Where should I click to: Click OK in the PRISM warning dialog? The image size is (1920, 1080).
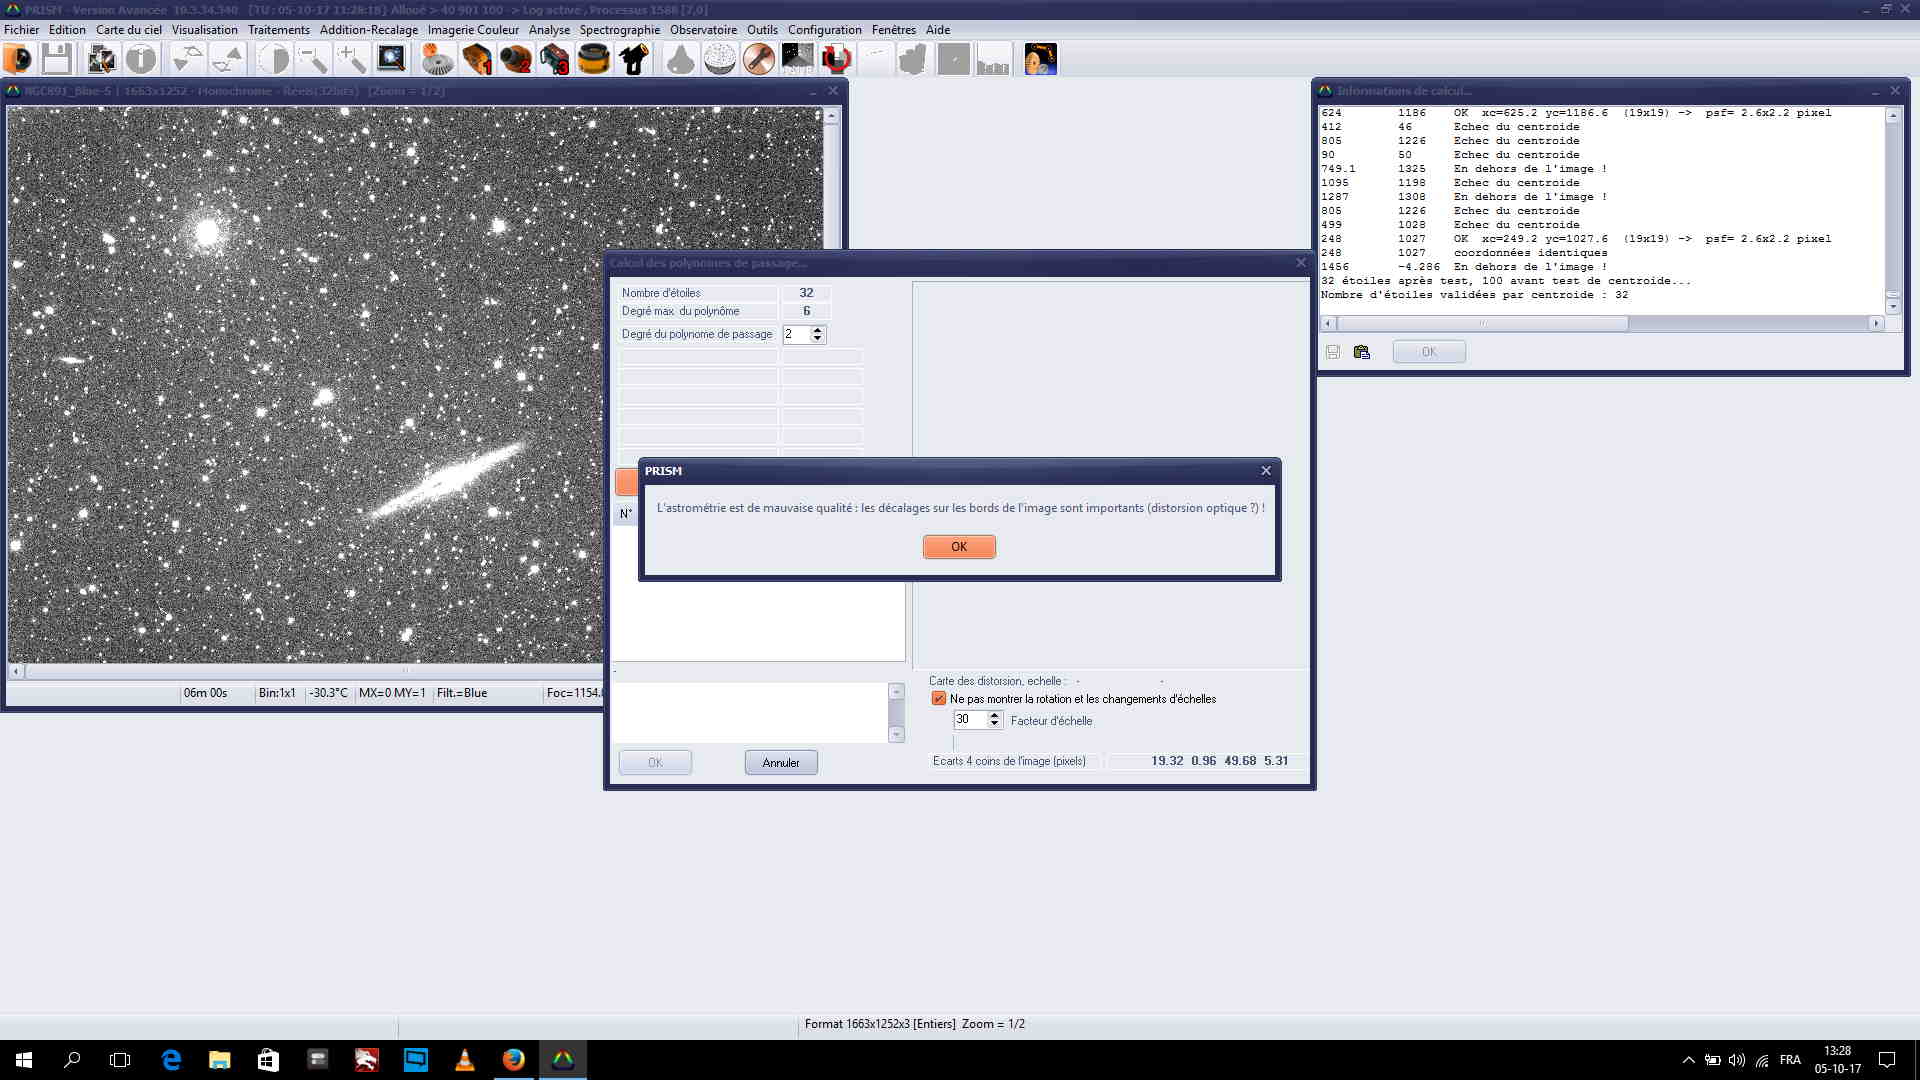pyautogui.click(x=958, y=547)
